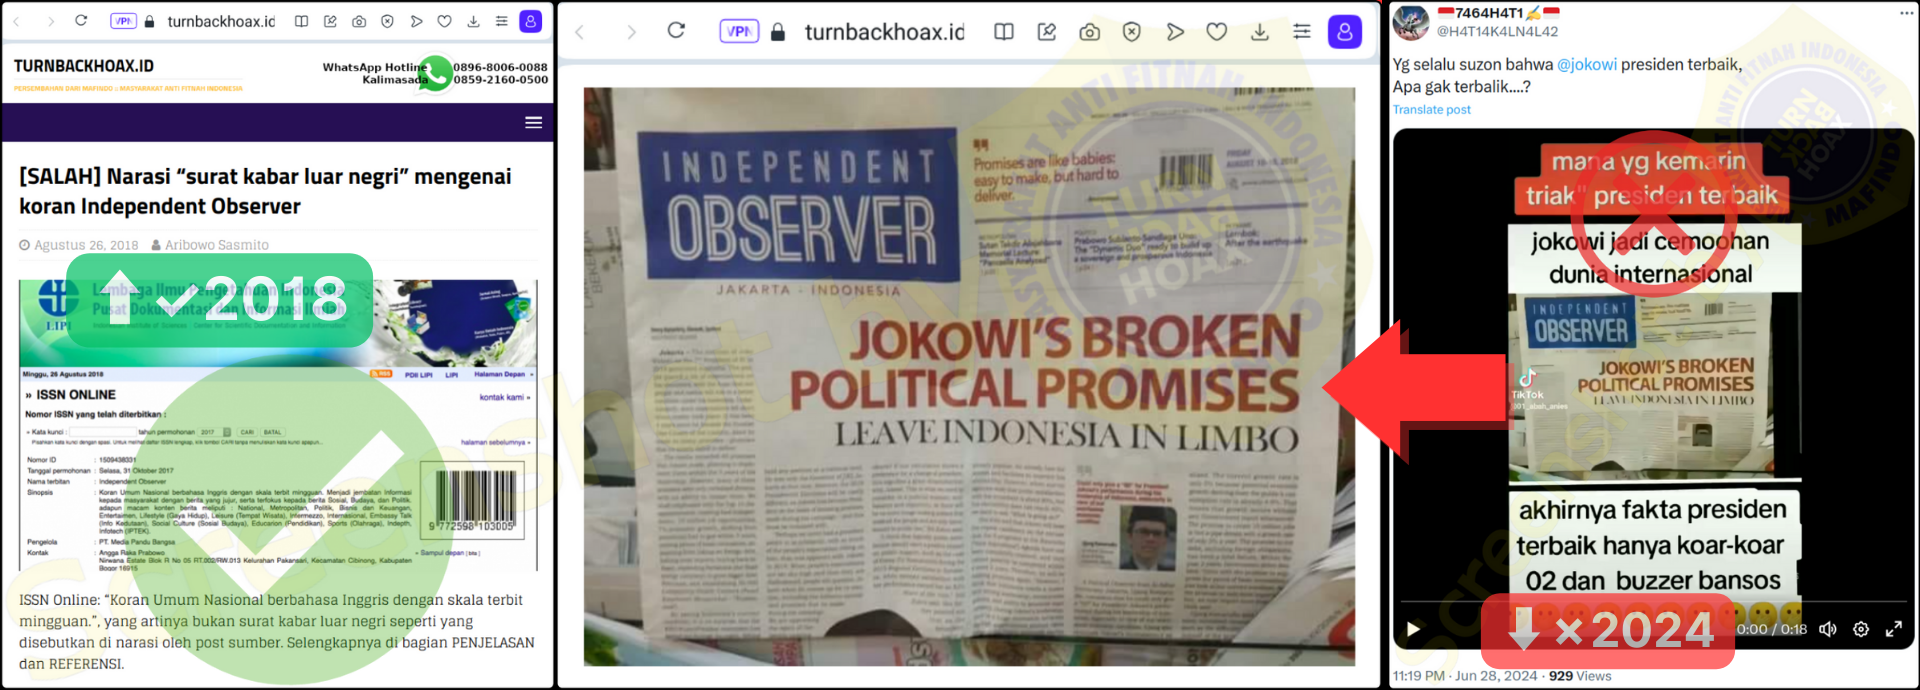The height and width of the screenshot is (690, 1920).
Task: Click the @jokowi mention link
Action: 1587,64
